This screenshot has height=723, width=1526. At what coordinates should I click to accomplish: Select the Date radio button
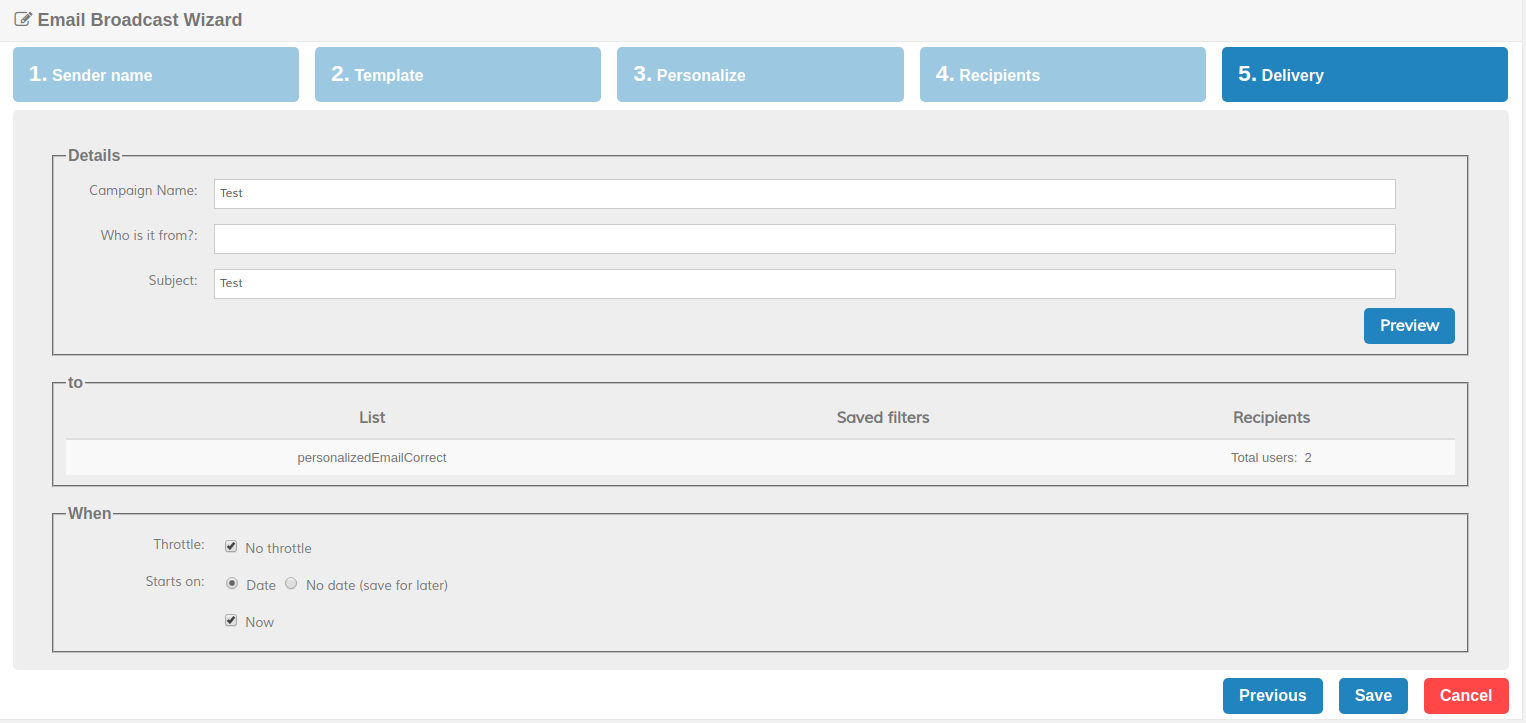(x=232, y=584)
